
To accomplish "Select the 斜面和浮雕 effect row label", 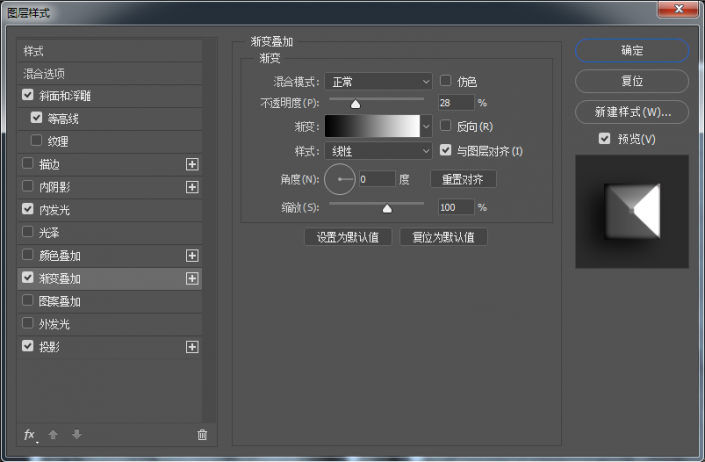I will tap(65, 96).
